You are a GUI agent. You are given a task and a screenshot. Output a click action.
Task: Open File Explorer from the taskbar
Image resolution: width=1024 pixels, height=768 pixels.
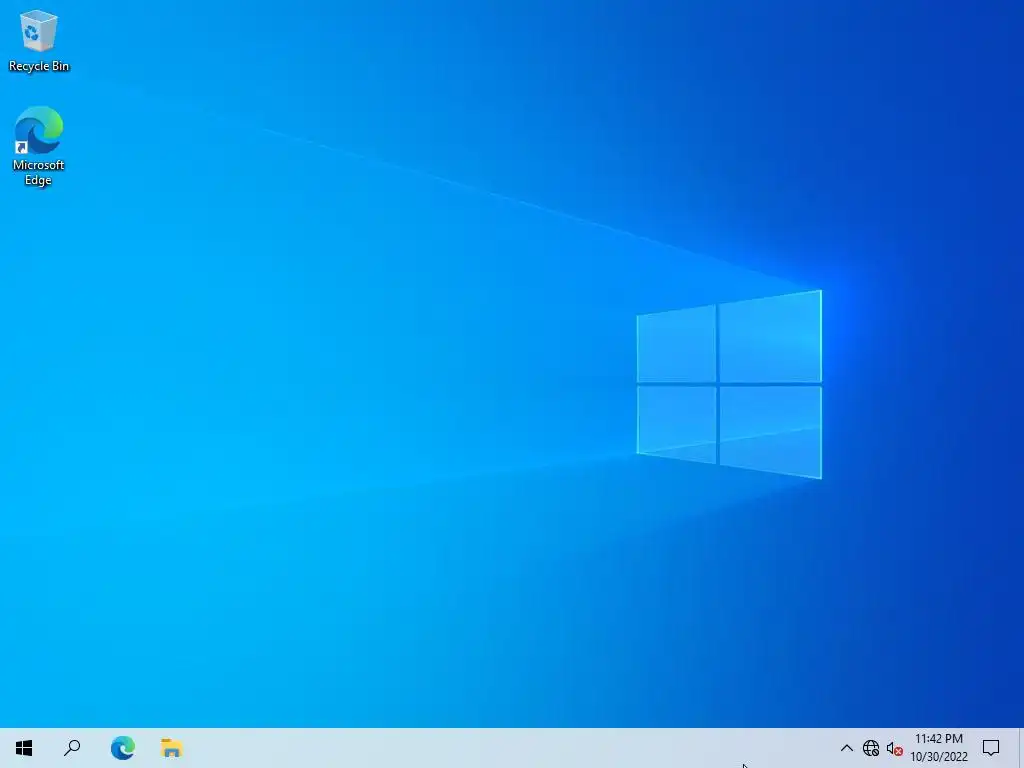click(172, 748)
